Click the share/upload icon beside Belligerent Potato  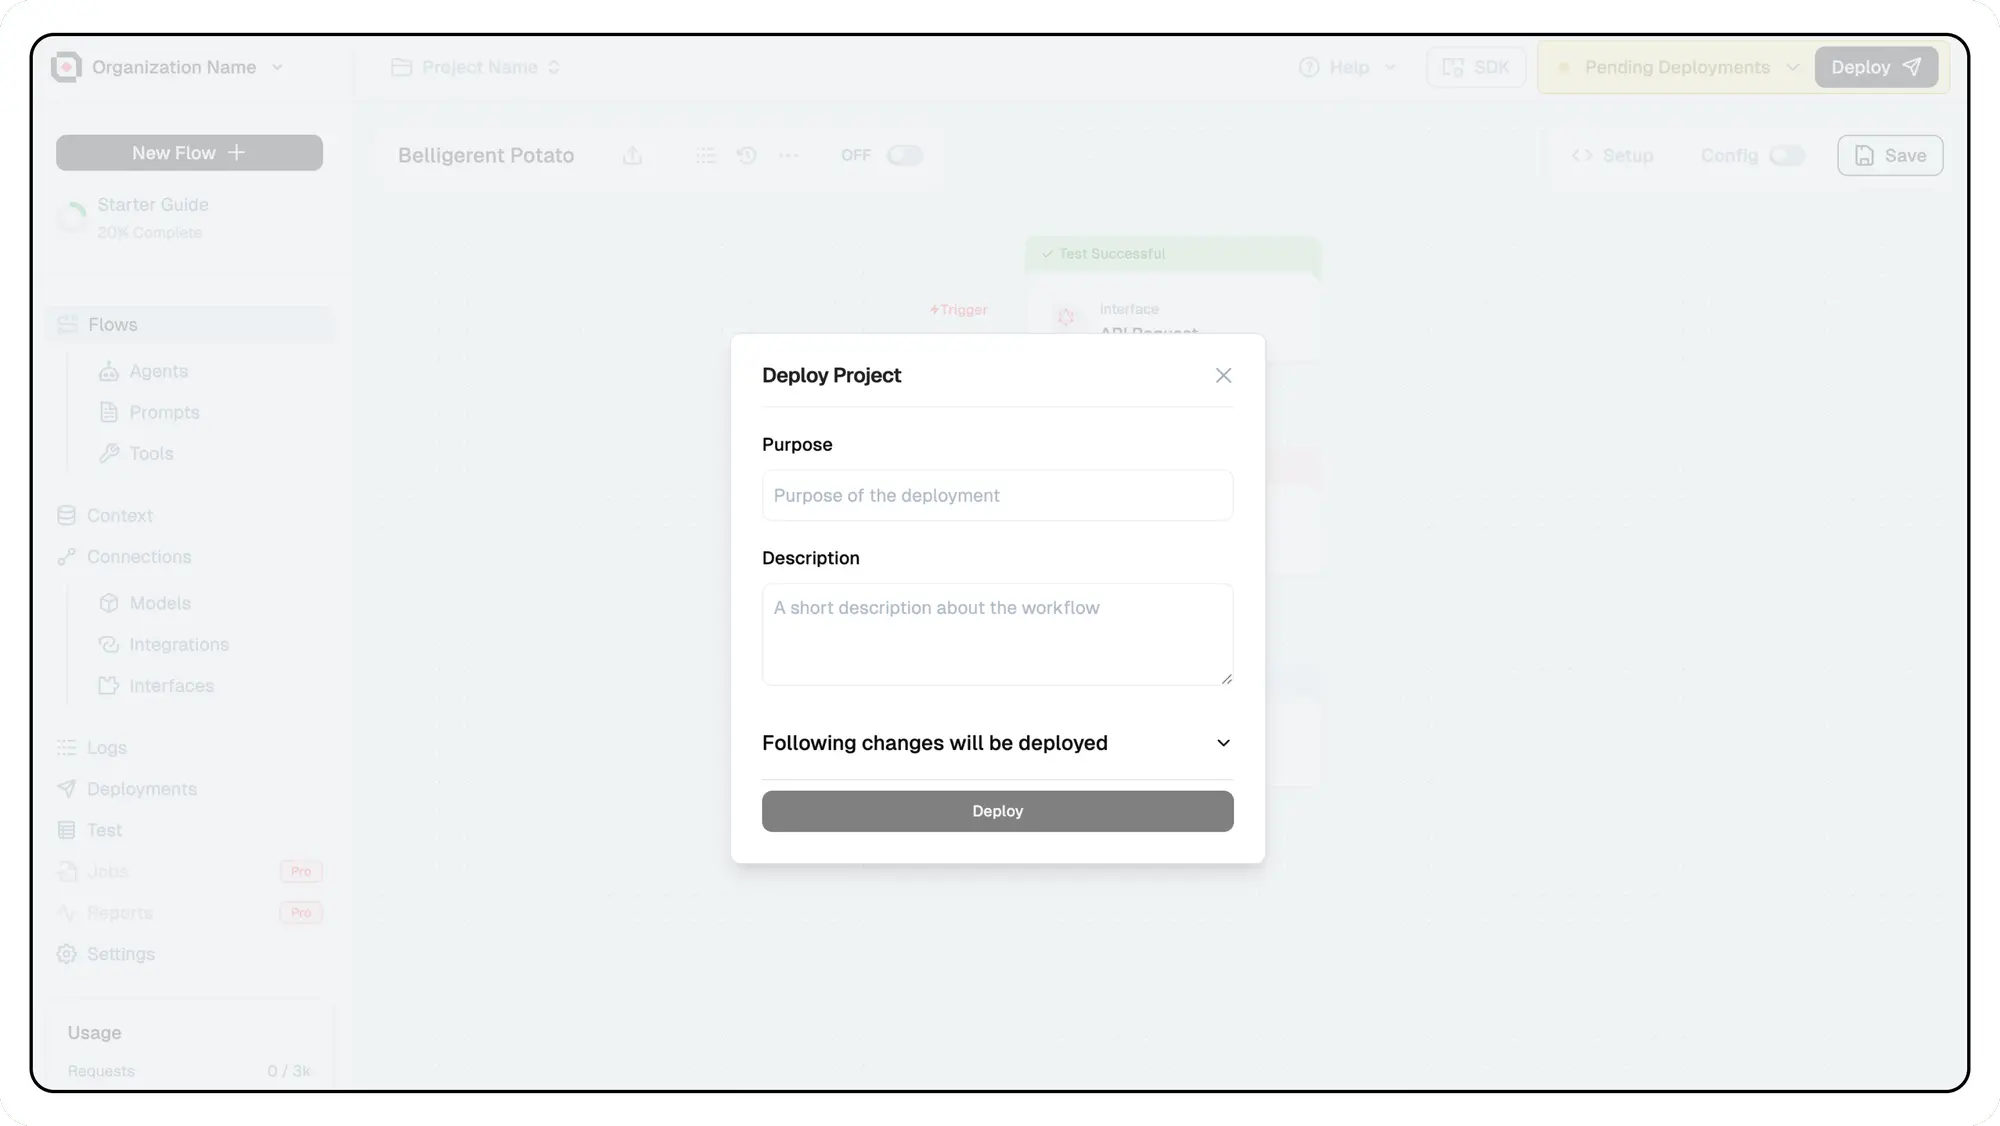point(632,155)
